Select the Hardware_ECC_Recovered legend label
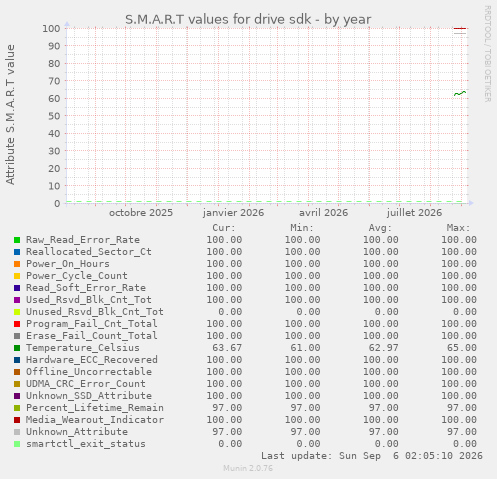The height and width of the screenshot is (479, 497). (92, 360)
